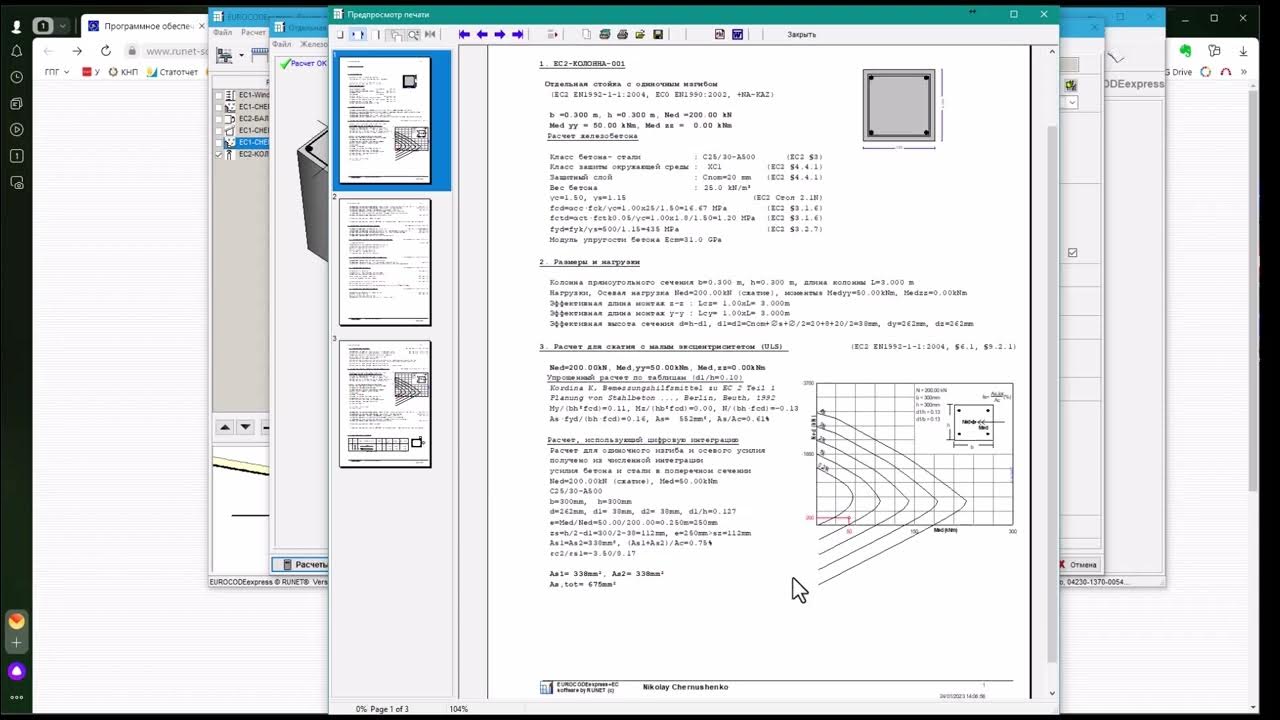
Task: Expand hidden bookmarks chevron
Action: point(1246,72)
